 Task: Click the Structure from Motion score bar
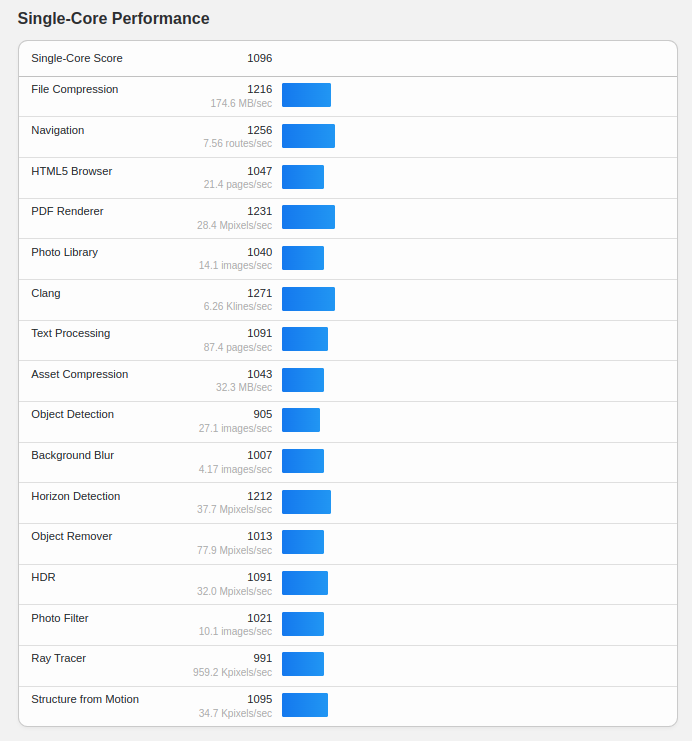[x=305, y=705]
